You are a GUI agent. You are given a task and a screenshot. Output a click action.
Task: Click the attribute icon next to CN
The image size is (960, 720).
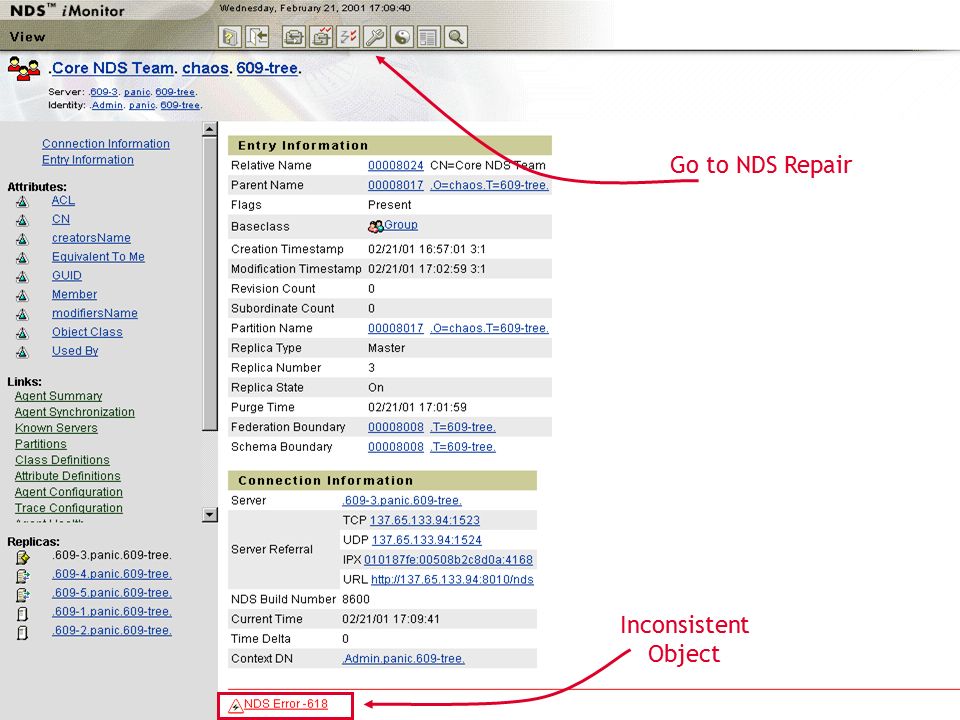tap(22, 220)
